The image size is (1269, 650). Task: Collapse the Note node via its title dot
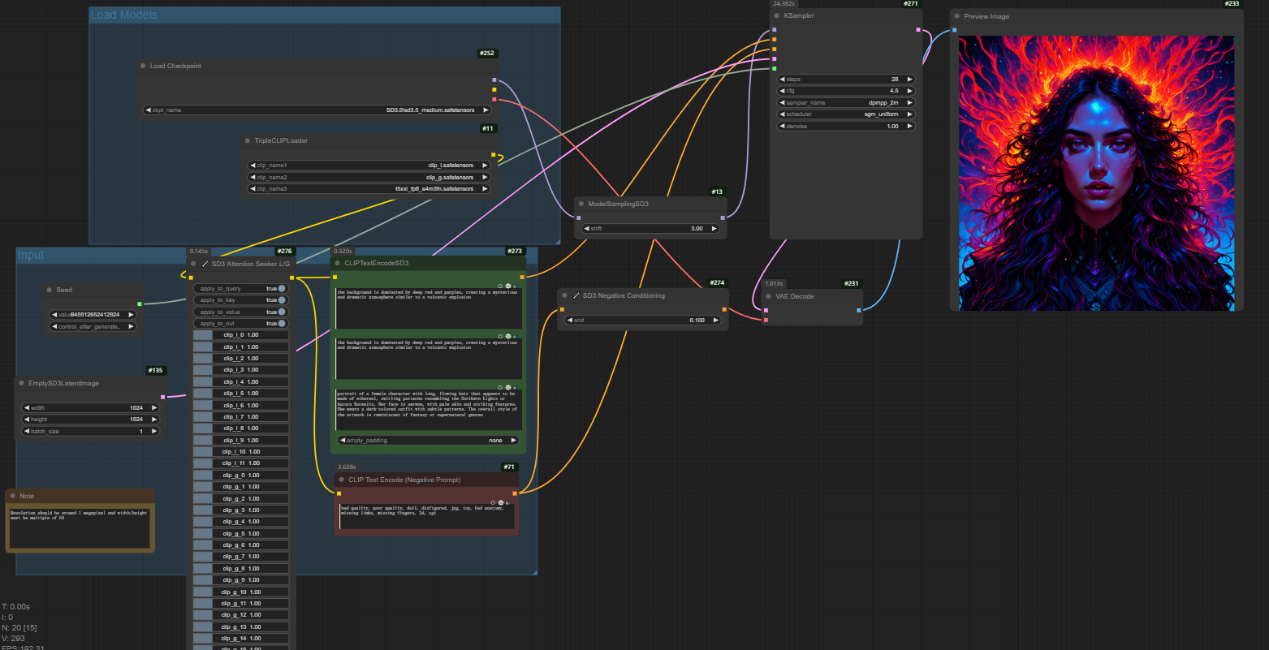[13, 496]
